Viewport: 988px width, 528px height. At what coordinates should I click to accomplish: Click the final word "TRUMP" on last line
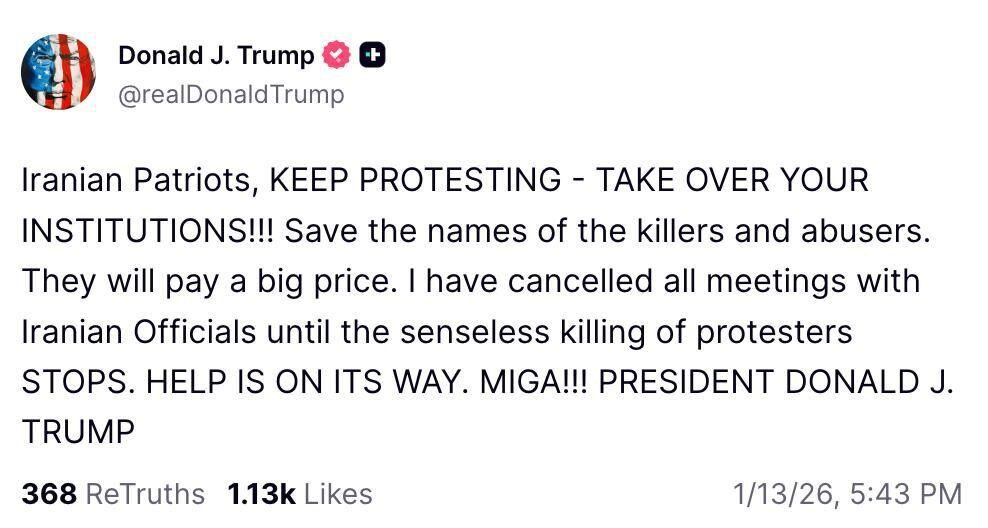(77, 432)
